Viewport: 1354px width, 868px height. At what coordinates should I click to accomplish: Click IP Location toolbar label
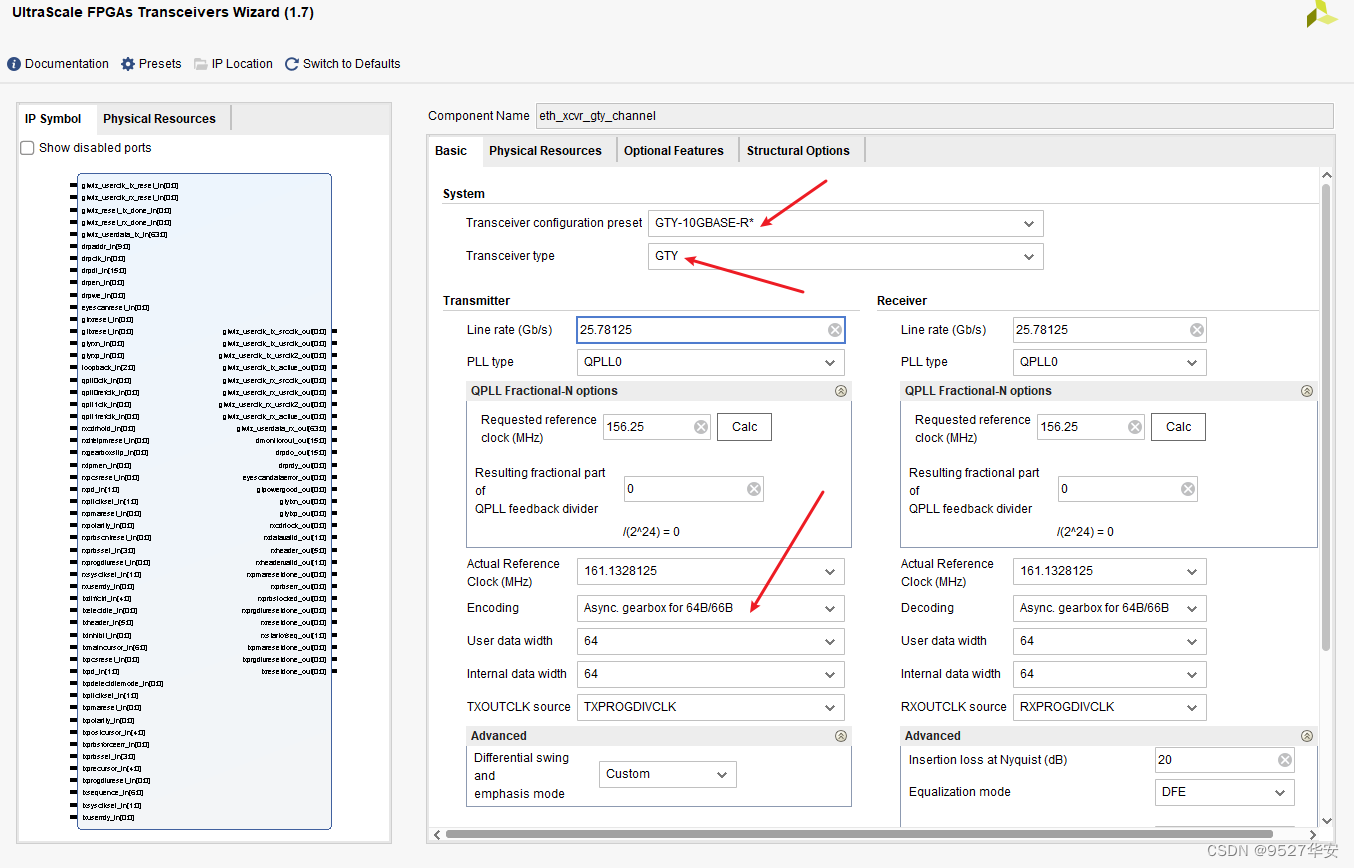coord(242,64)
